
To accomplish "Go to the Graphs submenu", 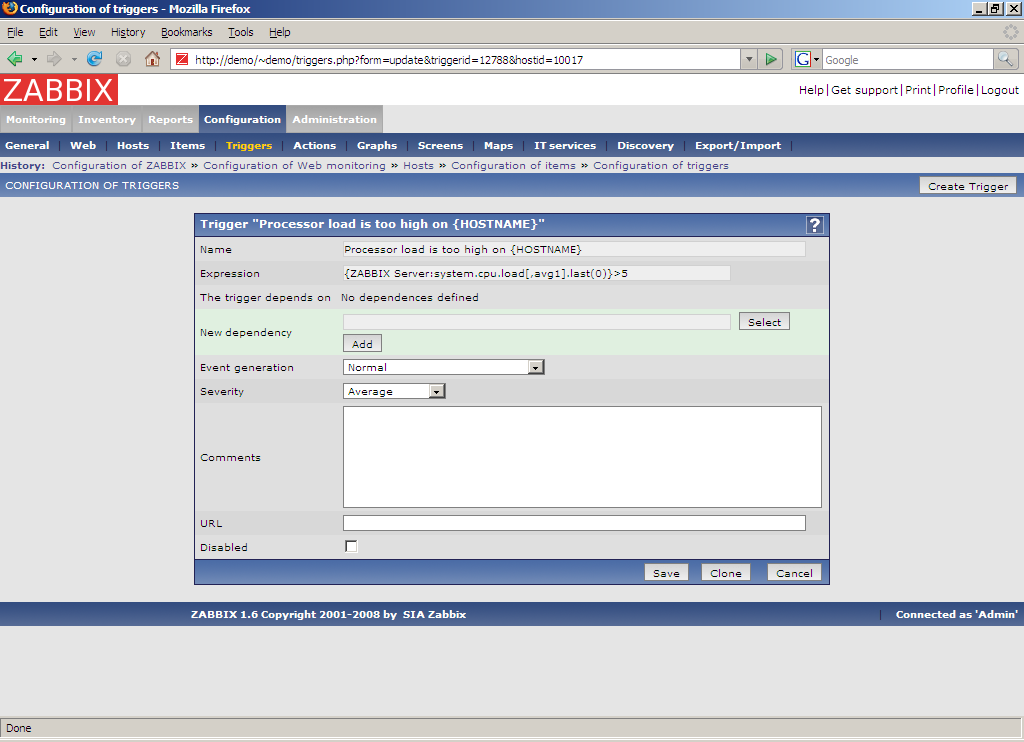I will coord(377,146).
